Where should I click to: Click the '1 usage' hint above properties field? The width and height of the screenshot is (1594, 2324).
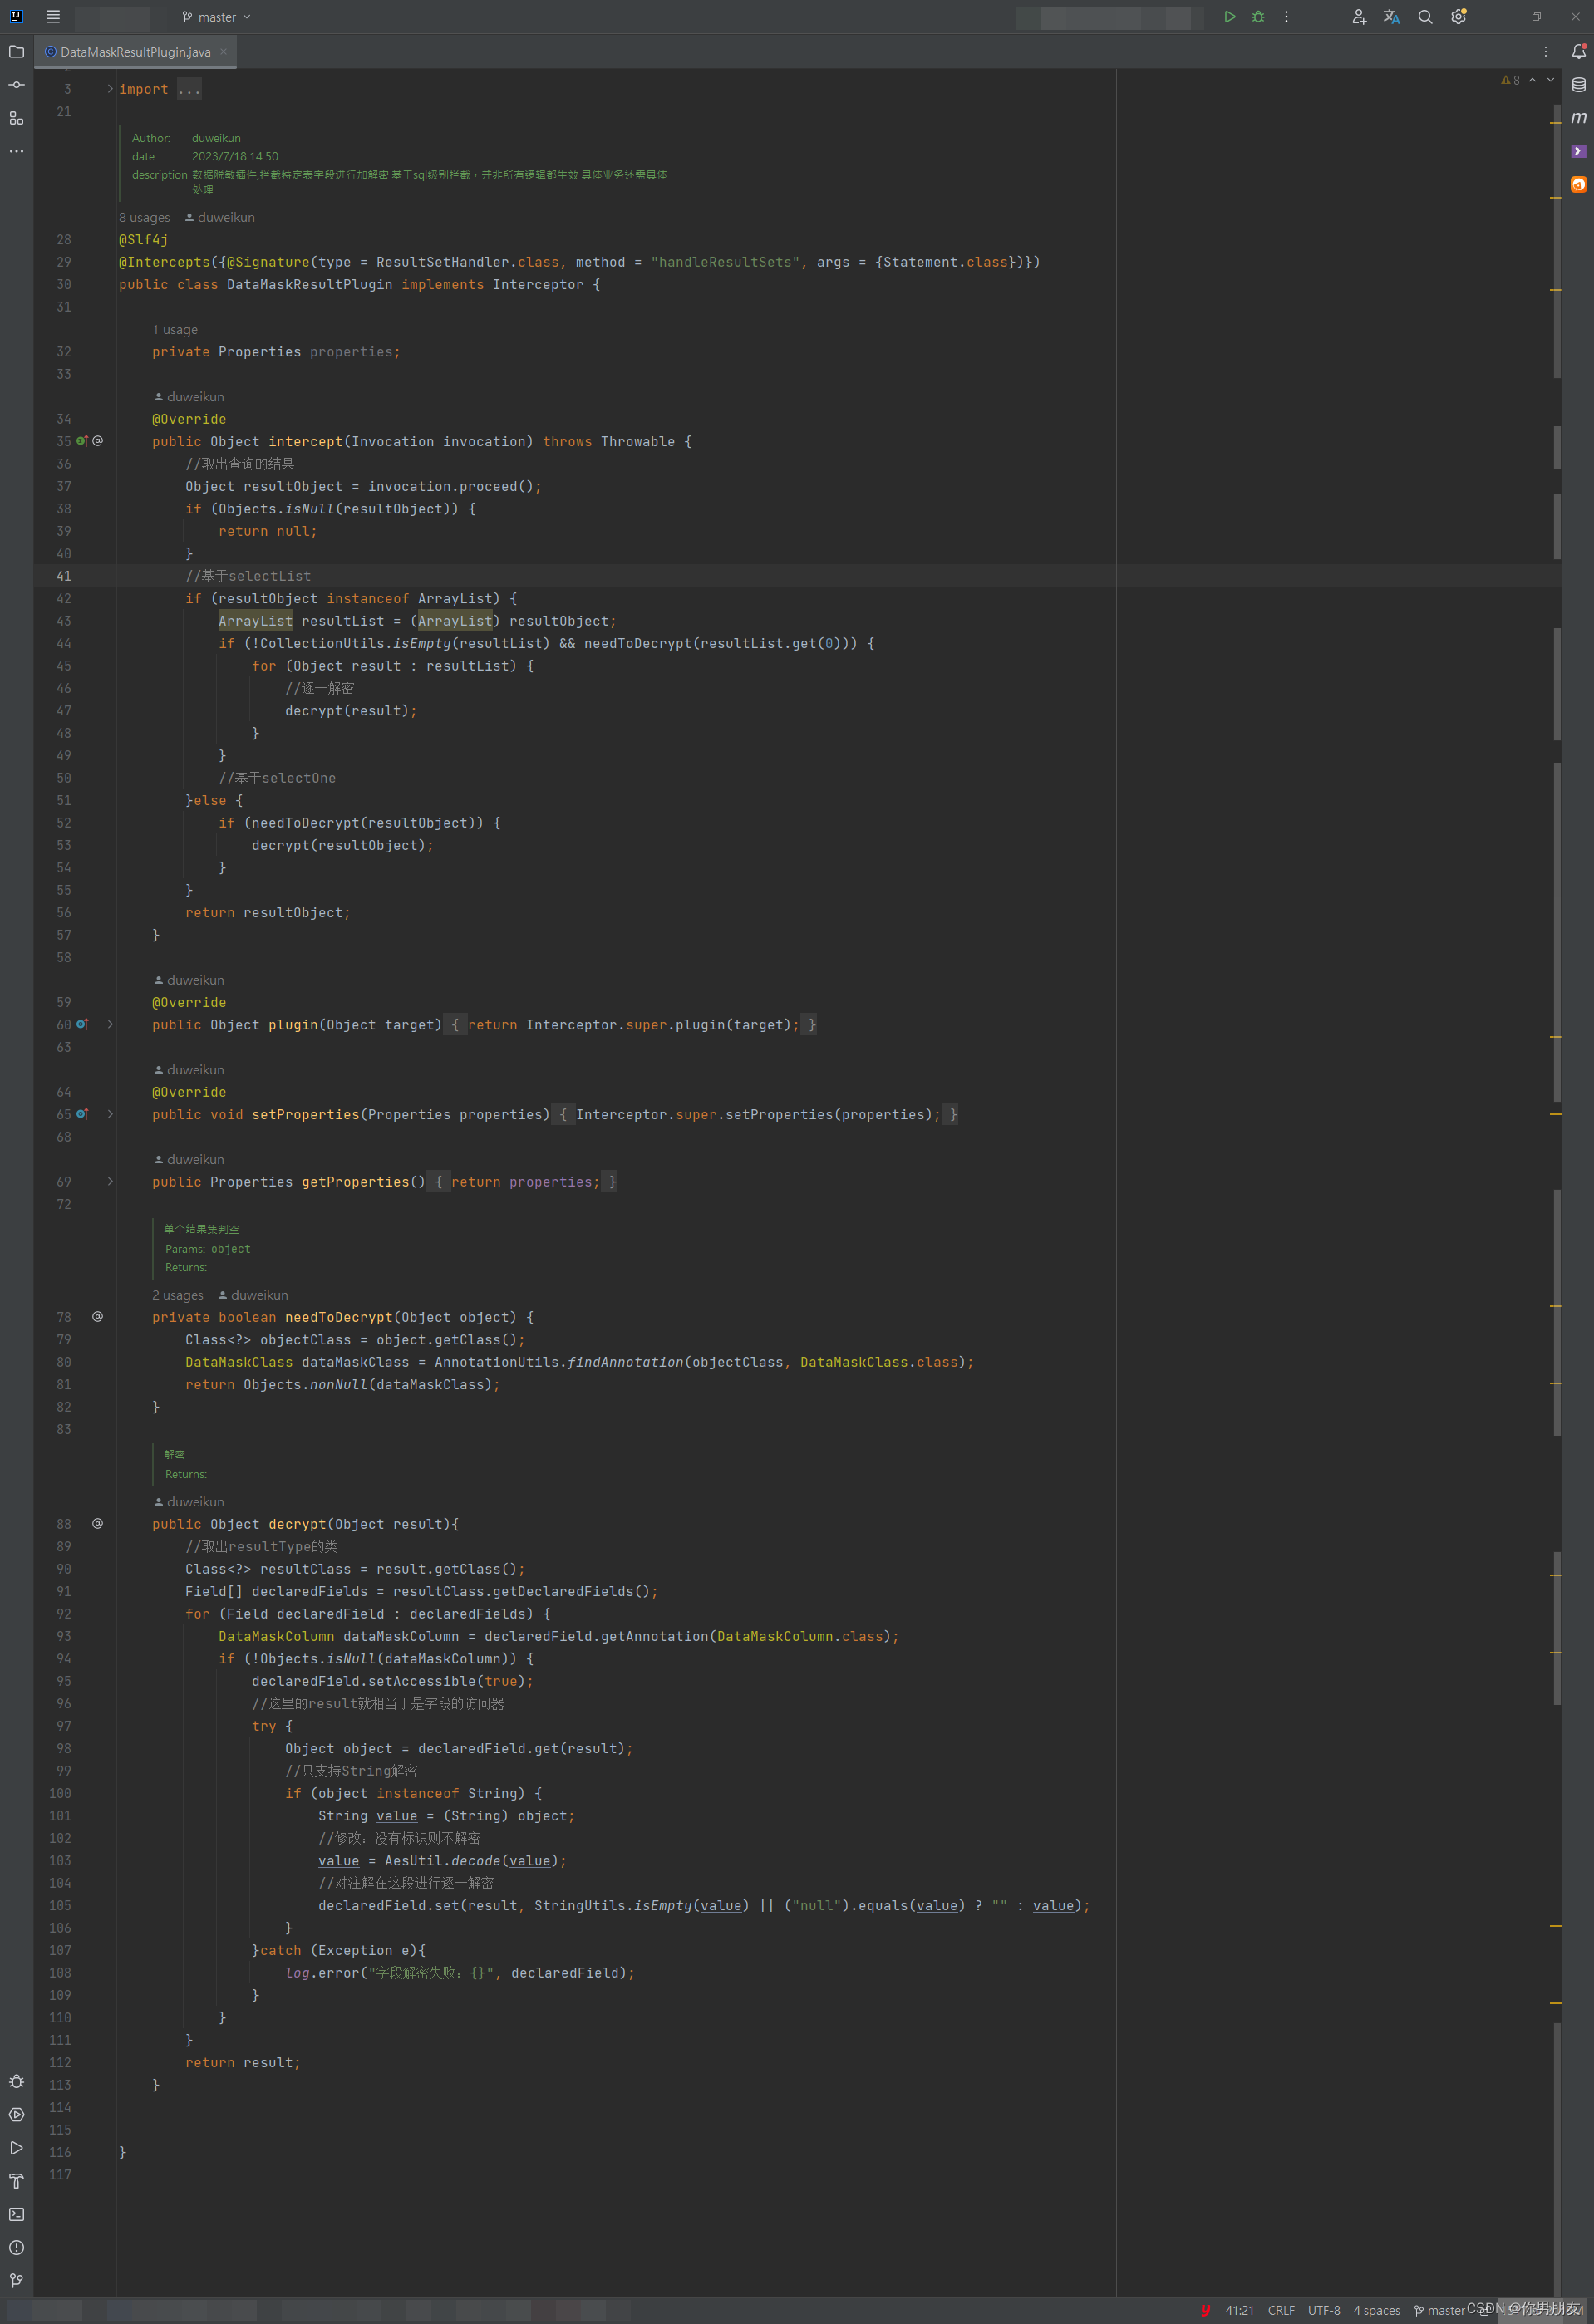pyautogui.click(x=175, y=329)
